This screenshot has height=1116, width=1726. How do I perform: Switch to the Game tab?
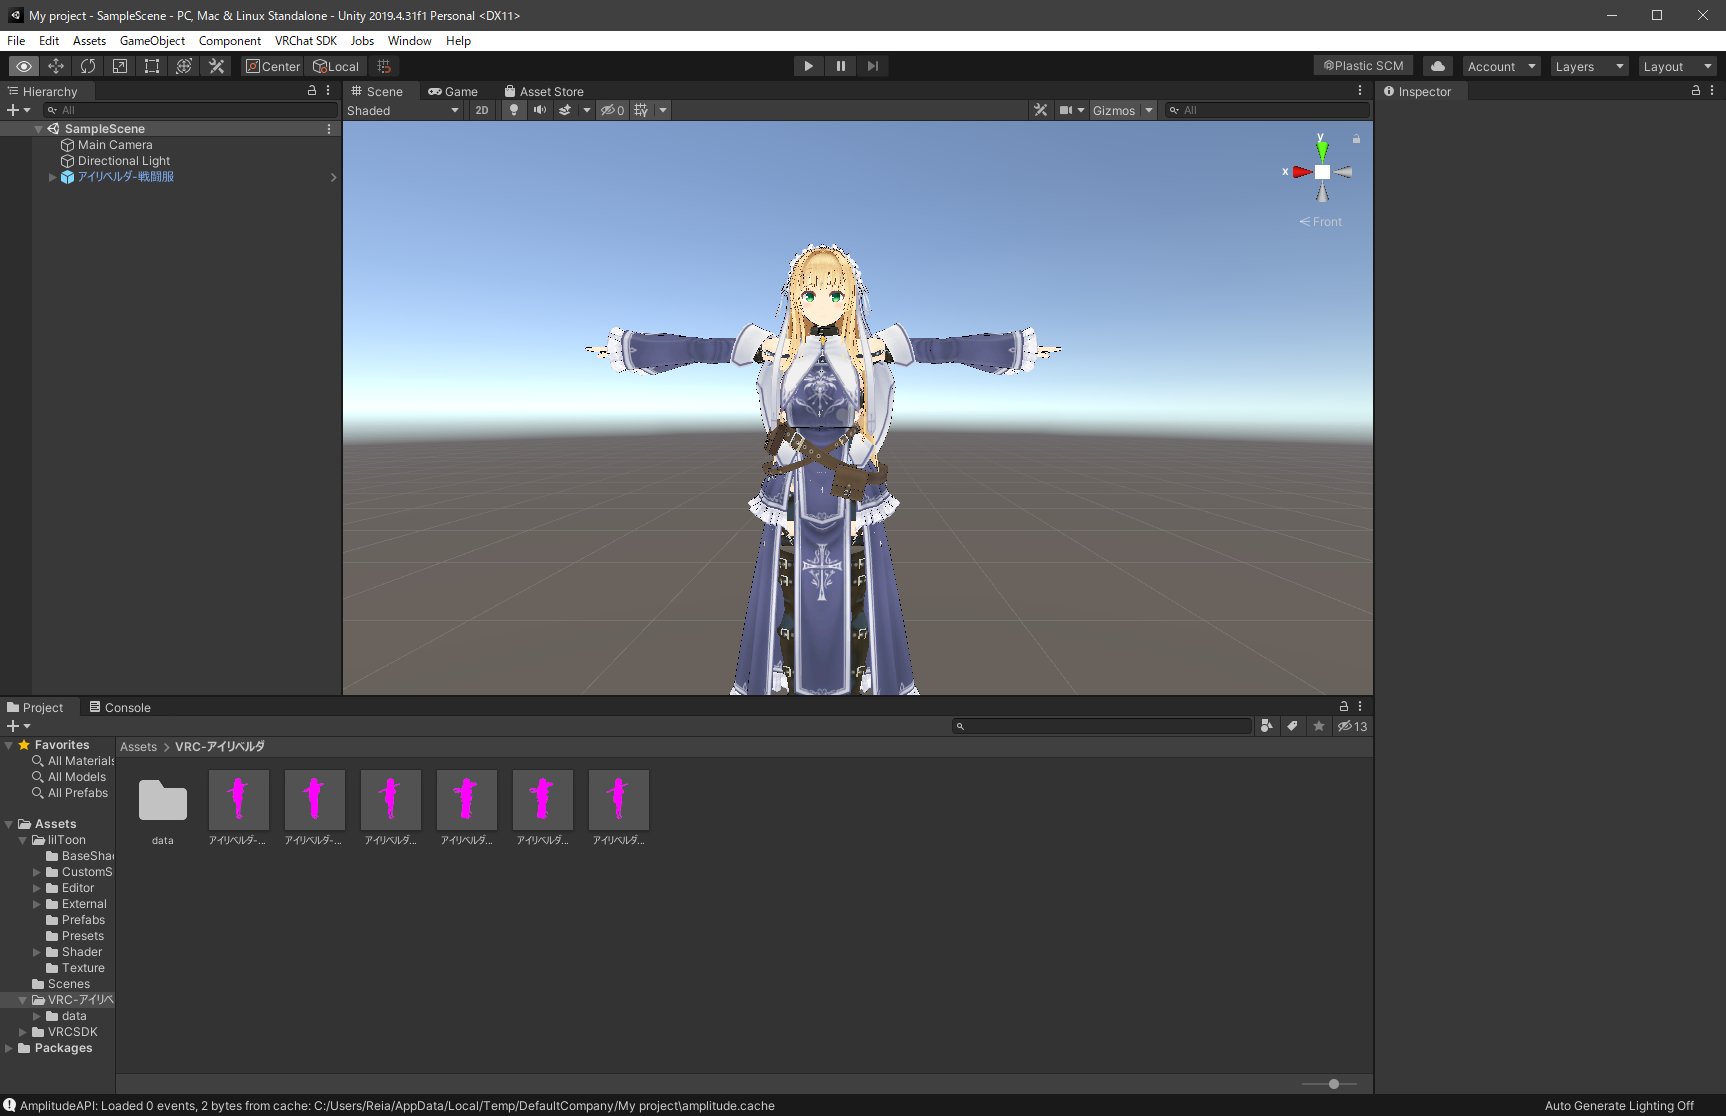(454, 91)
